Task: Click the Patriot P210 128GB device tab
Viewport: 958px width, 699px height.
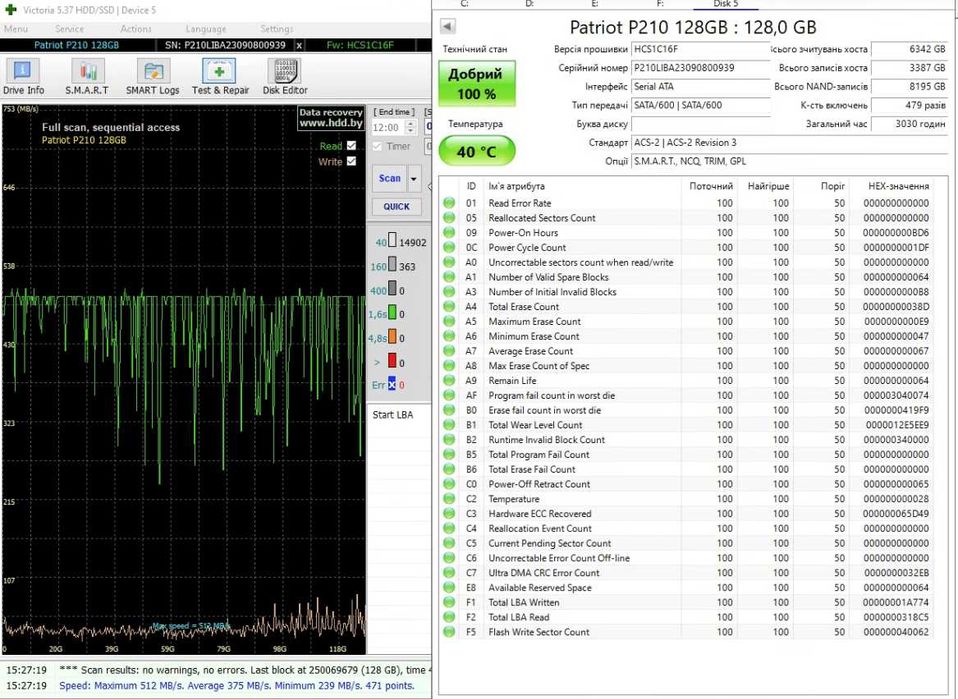Action: pyautogui.click(x=76, y=45)
